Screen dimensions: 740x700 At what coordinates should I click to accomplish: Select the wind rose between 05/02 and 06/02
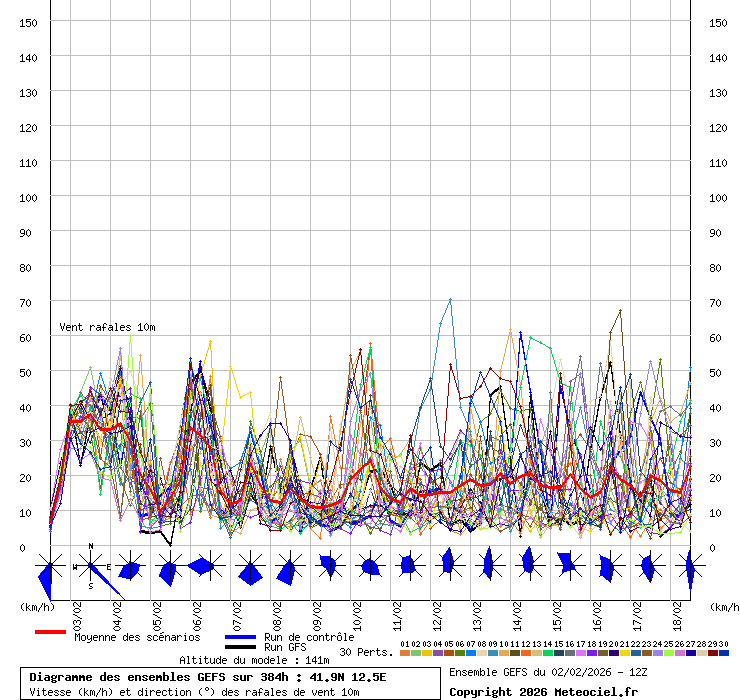click(168, 569)
